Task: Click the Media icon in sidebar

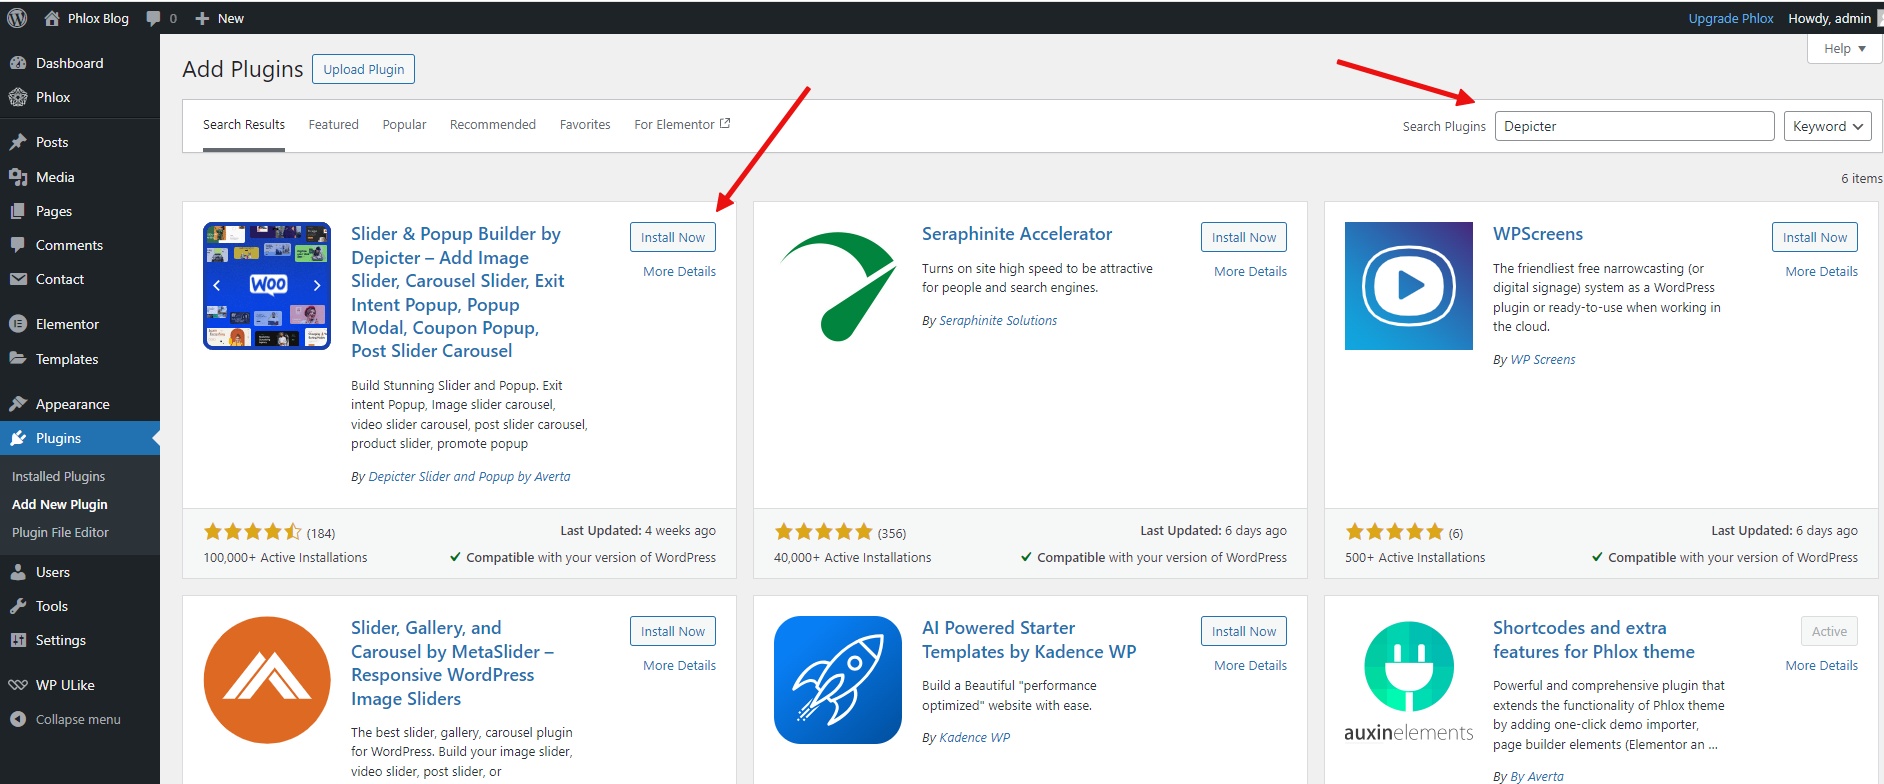Action: [x=18, y=177]
